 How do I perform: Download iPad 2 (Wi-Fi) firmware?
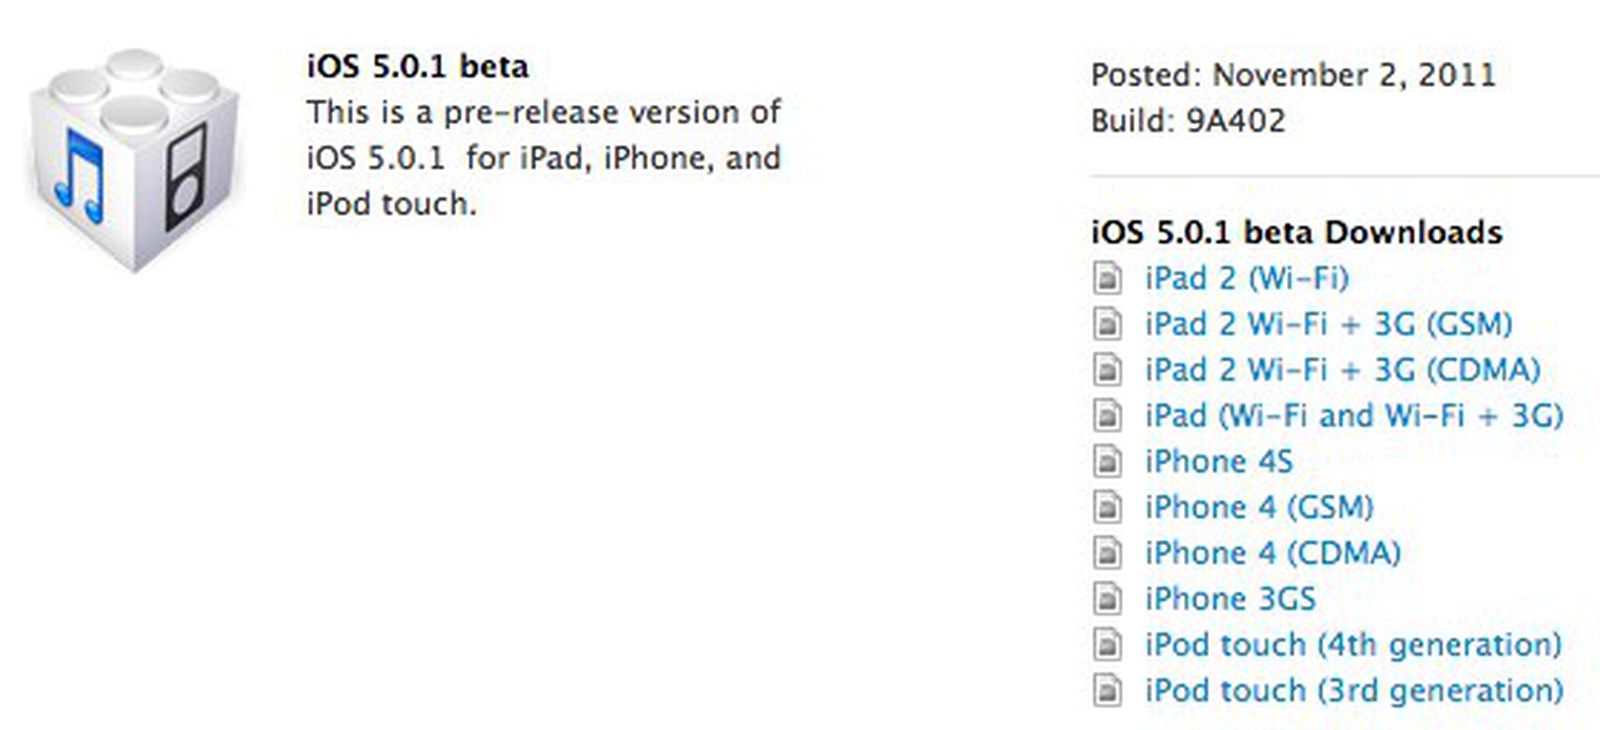1246,278
